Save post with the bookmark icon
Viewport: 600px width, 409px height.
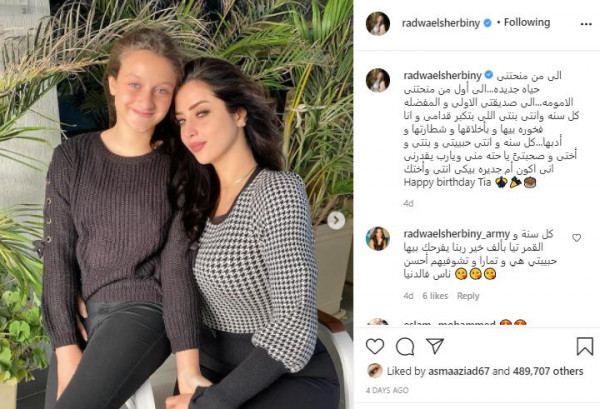pos(585,346)
